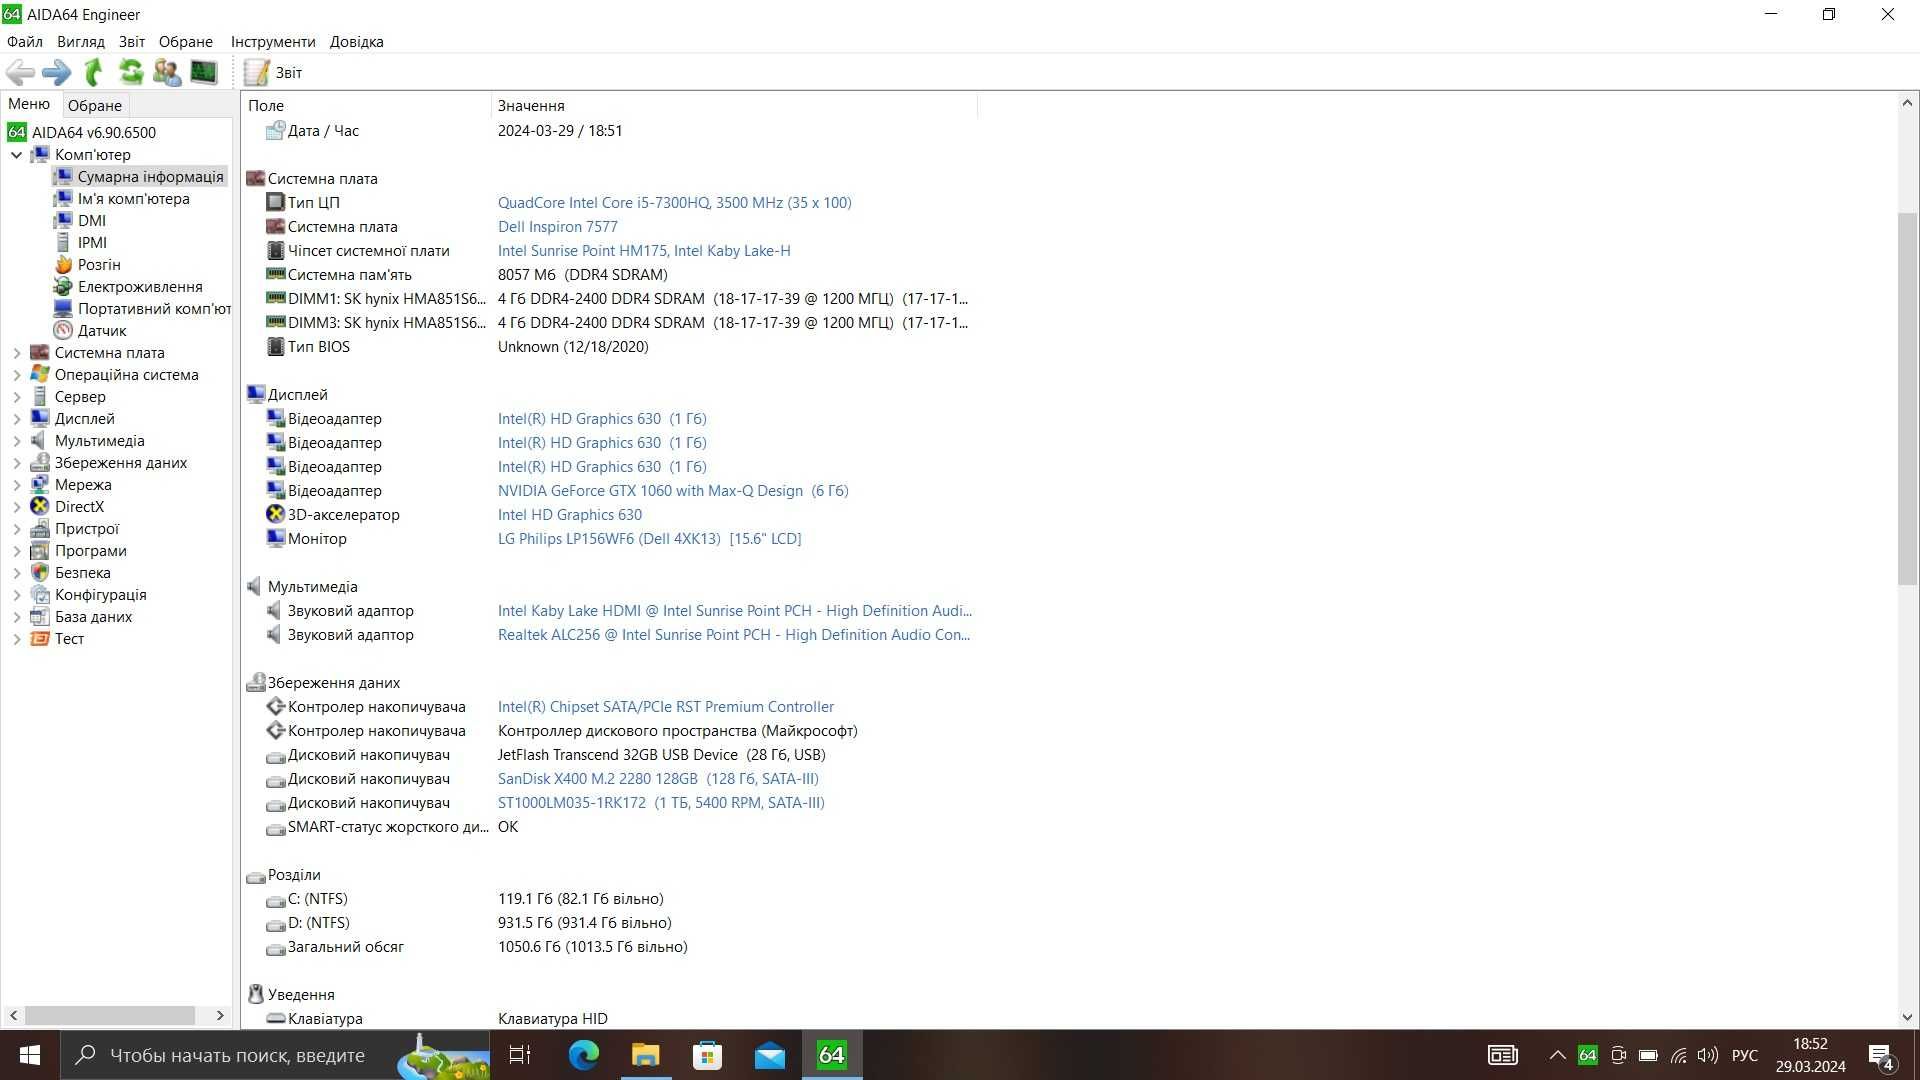
Task: Expand the Мультимедіа tree node
Action: [x=16, y=441]
